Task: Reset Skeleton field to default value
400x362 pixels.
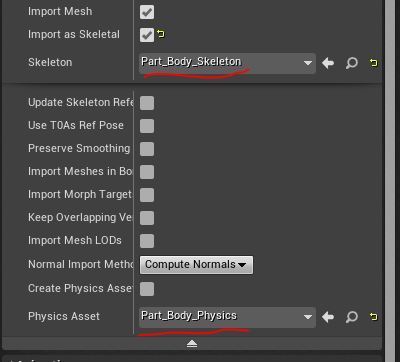Action: pos(374,63)
